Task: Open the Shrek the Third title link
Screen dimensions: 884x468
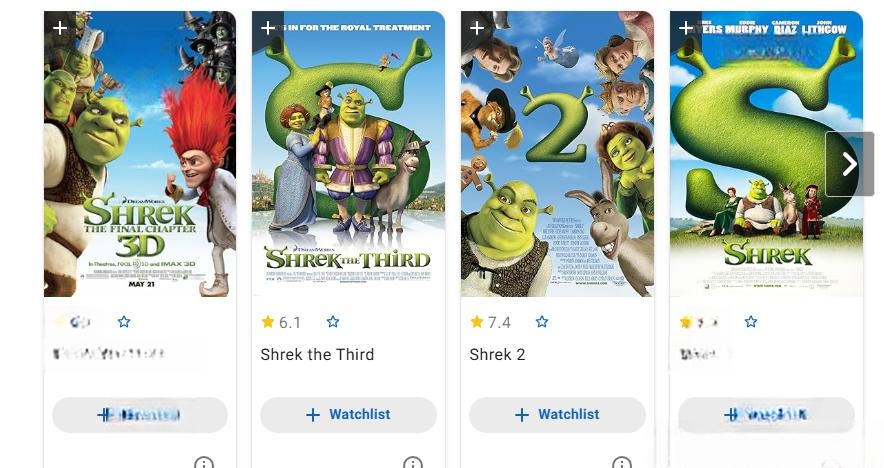Action: [317, 355]
